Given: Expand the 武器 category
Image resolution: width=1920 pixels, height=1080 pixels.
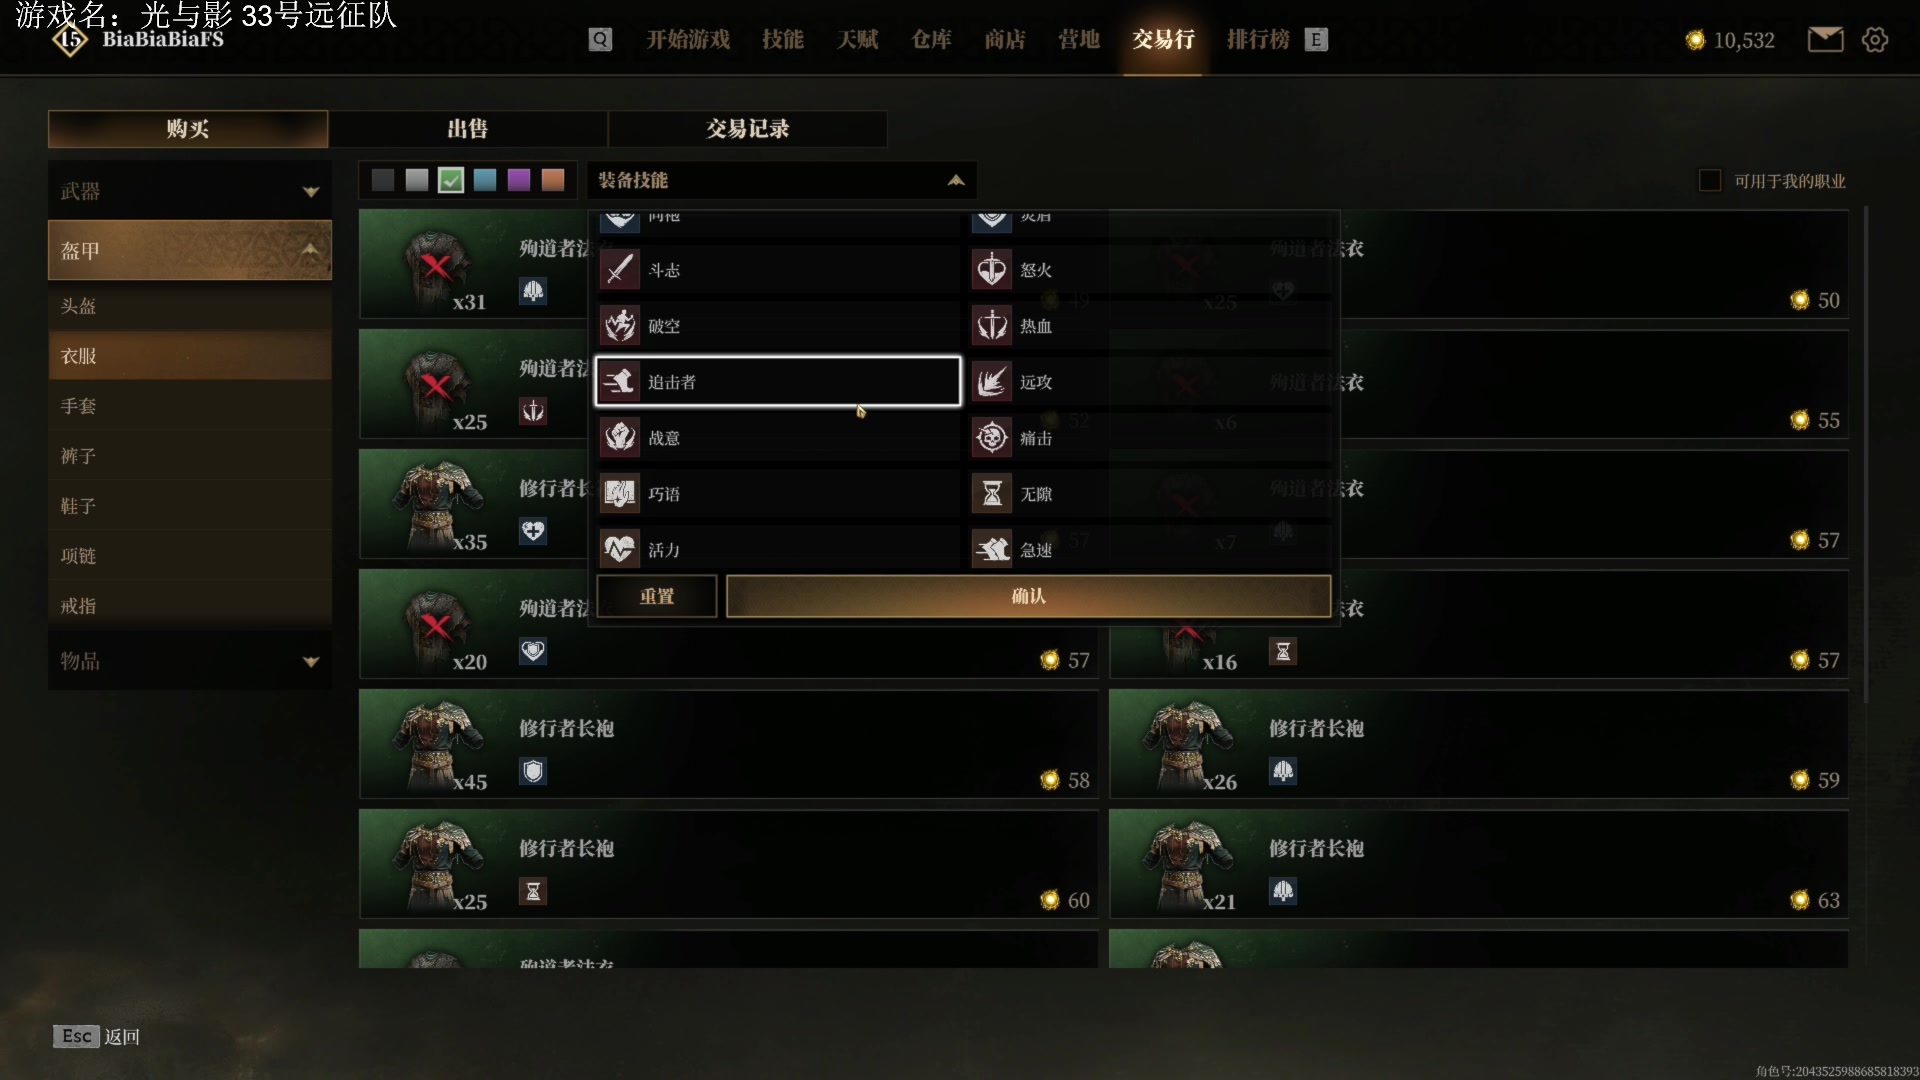Looking at the screenshot, I should coord(189,191).
